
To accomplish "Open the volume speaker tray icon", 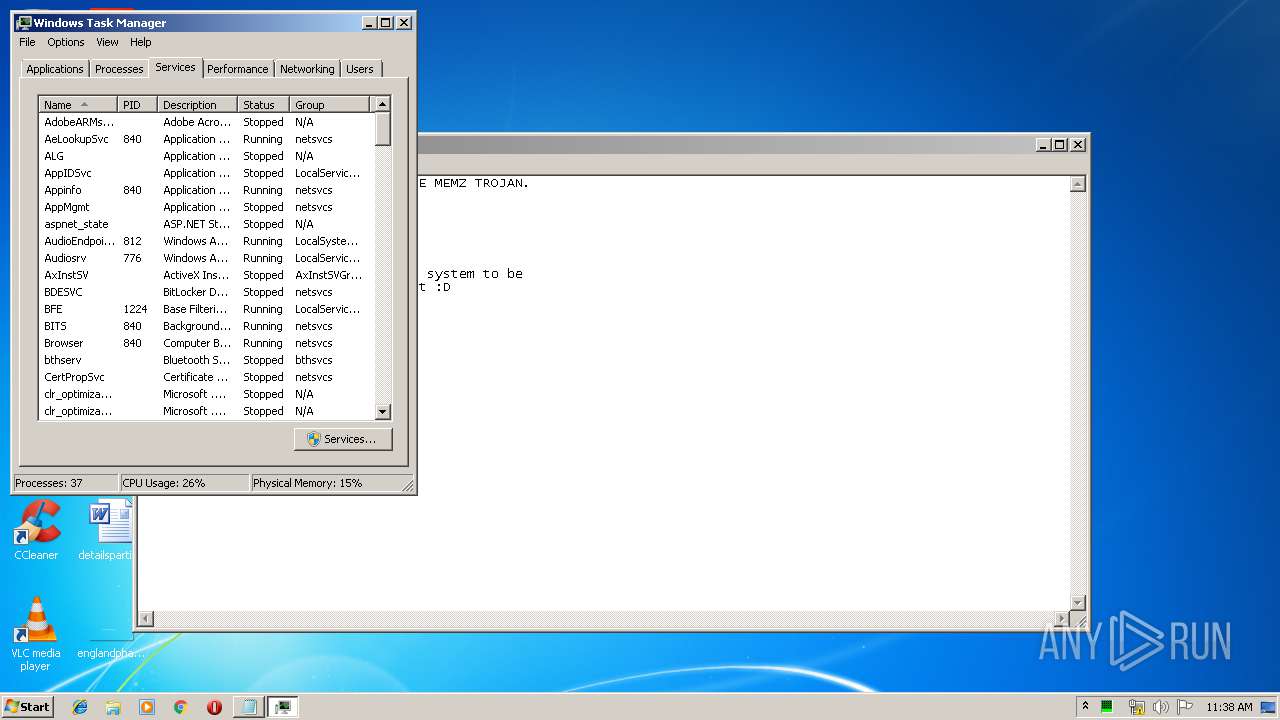I will coord(1161,707).
